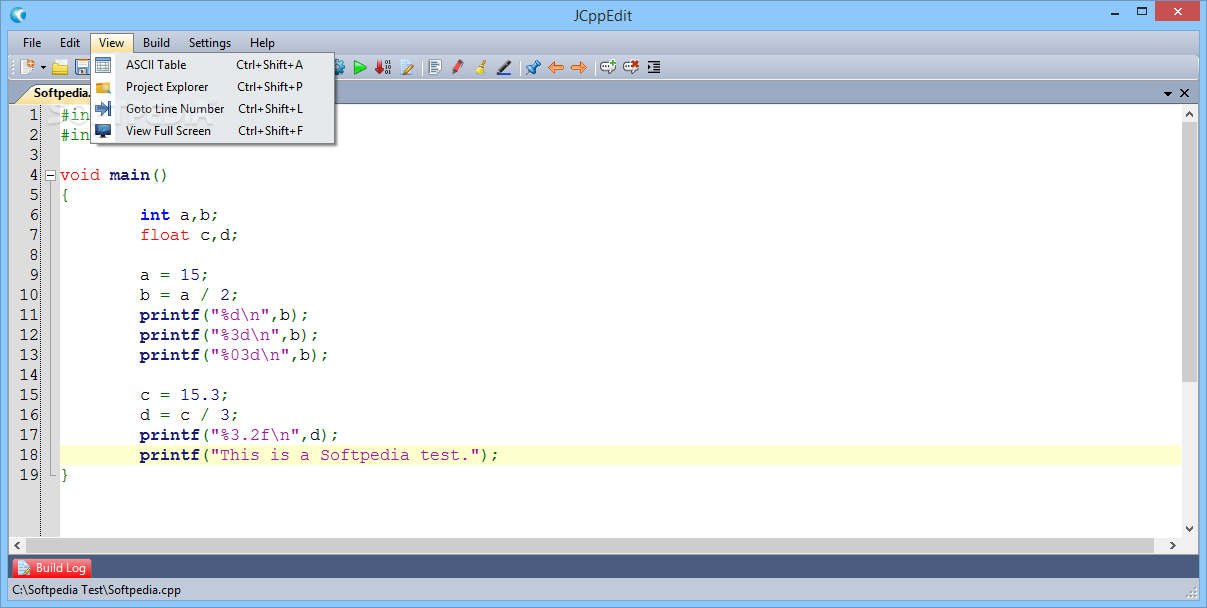
Task: Open the tab list dropdown arrow
Action: tap(1167, 93)
